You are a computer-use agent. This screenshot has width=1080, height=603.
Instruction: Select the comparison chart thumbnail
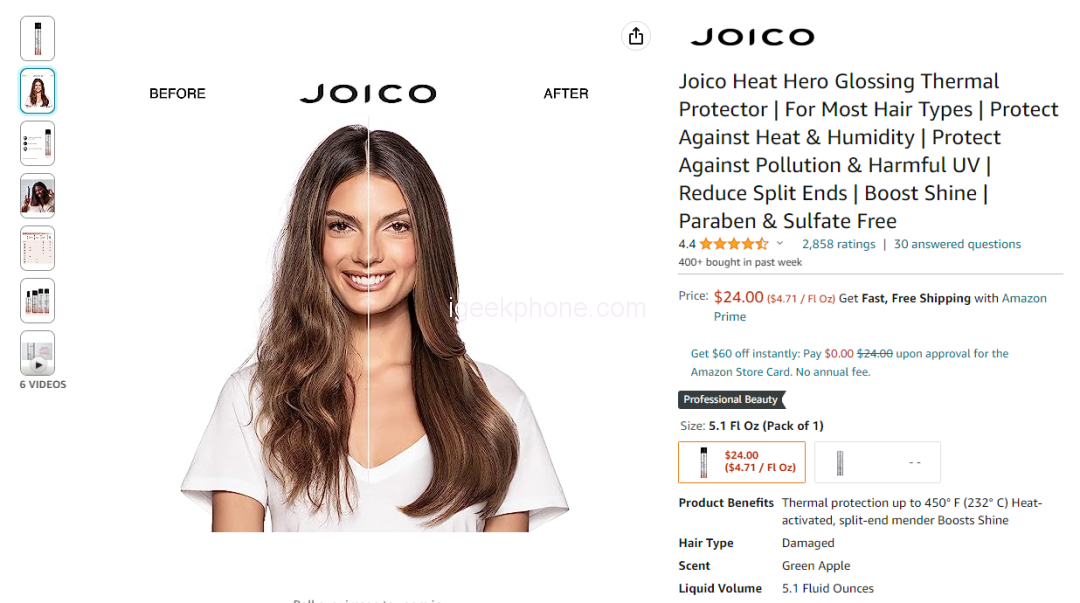pos(37,248)
